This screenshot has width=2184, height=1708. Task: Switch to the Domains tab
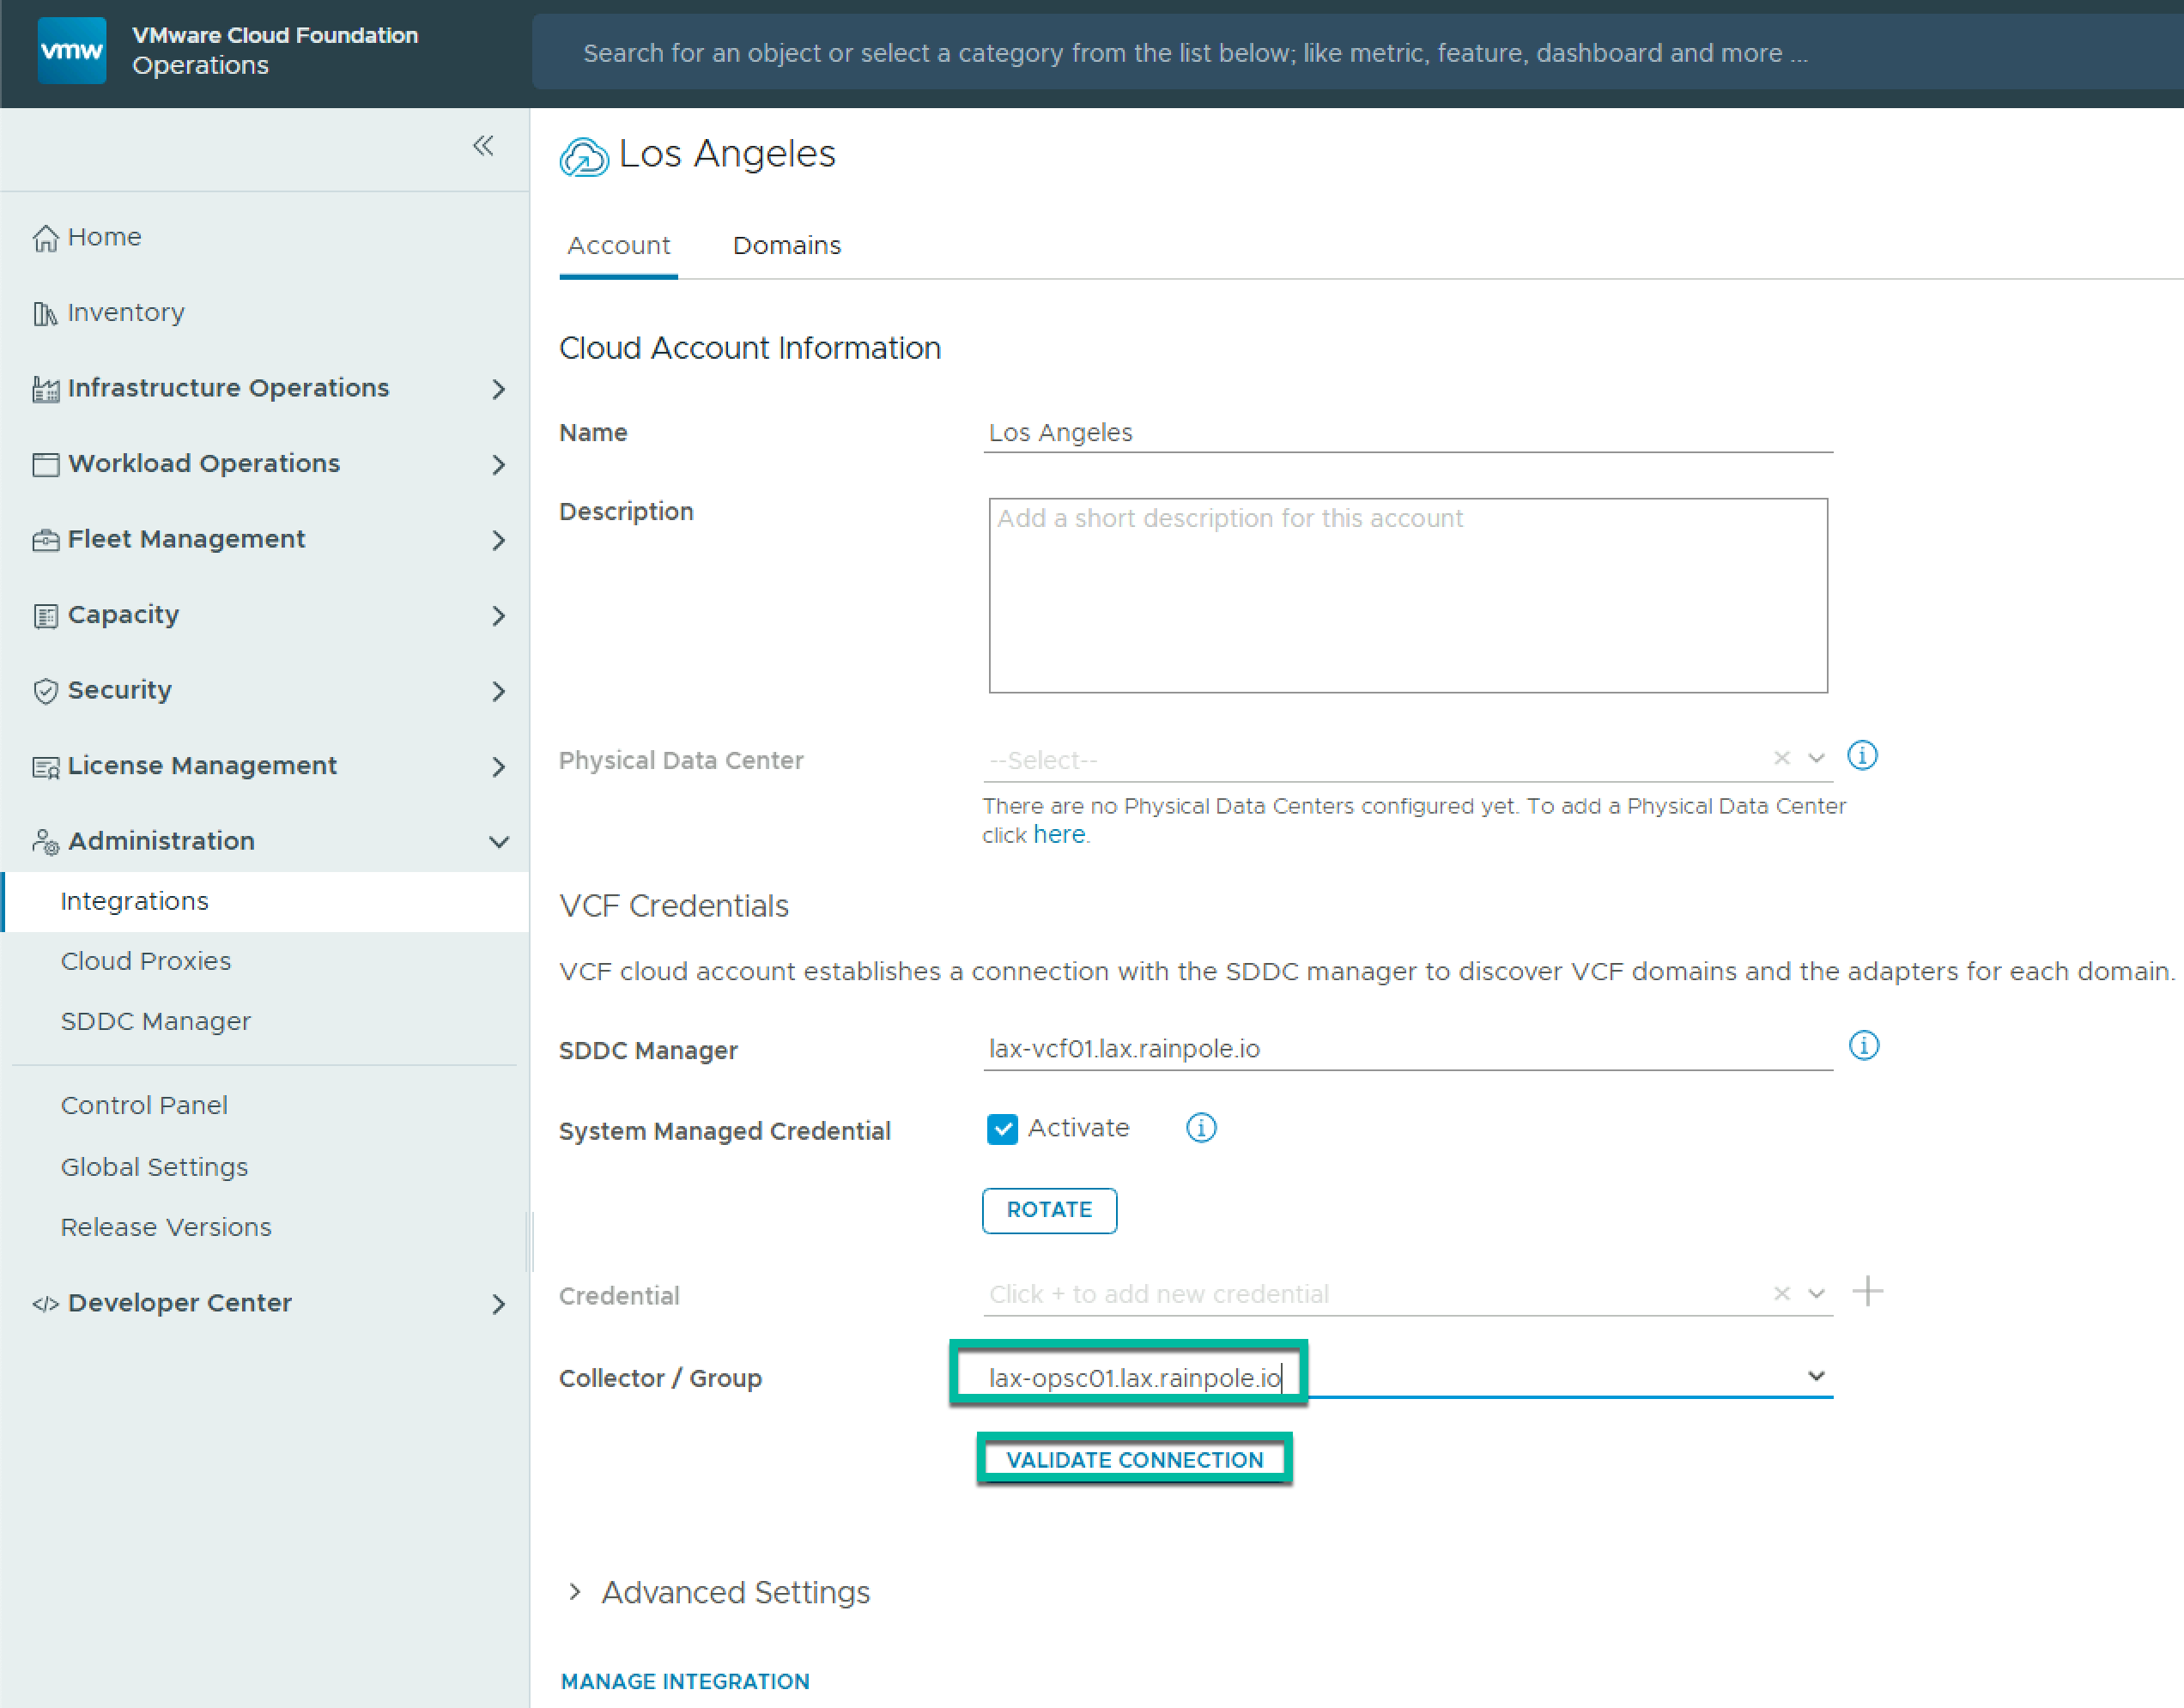tap(786, 246)
